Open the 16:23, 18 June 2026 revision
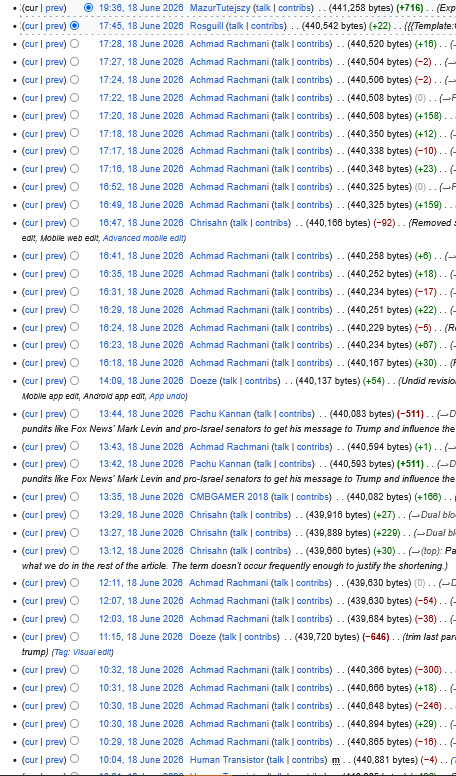This screenshot has width=456, height=776. (x=141, y=345)
